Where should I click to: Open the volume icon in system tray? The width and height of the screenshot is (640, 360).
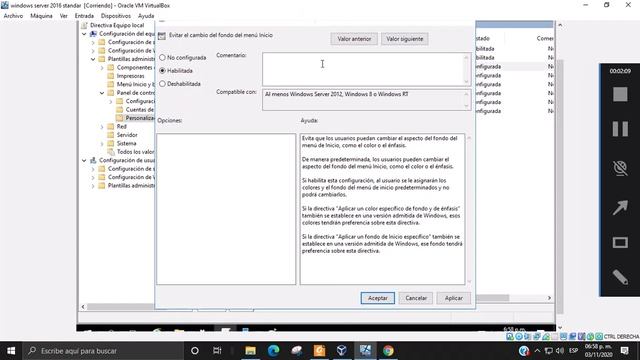tap(560, 351)
